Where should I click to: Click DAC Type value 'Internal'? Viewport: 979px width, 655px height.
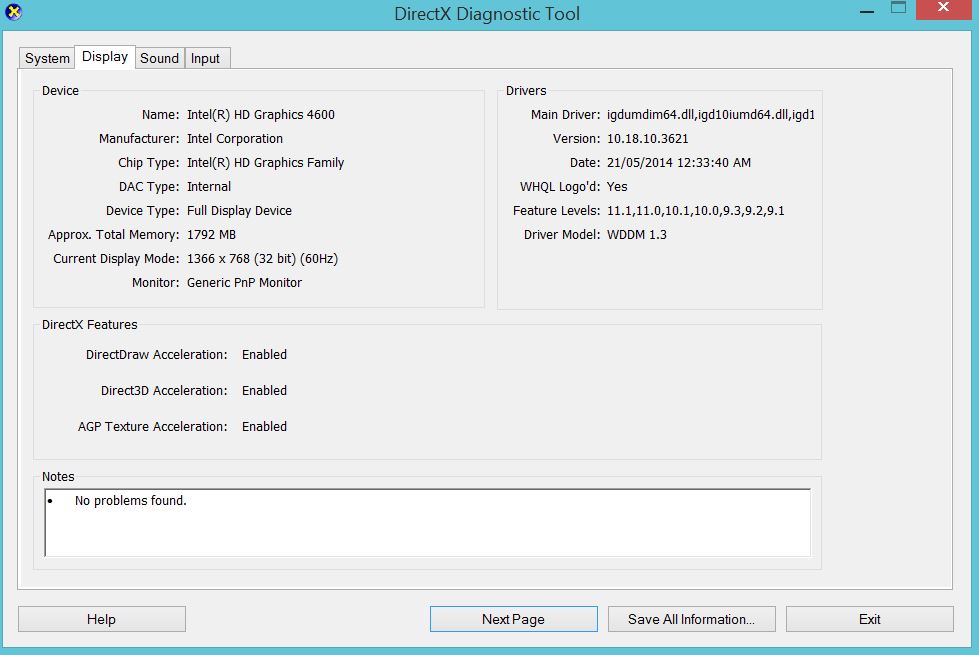[x=209, y=187]
